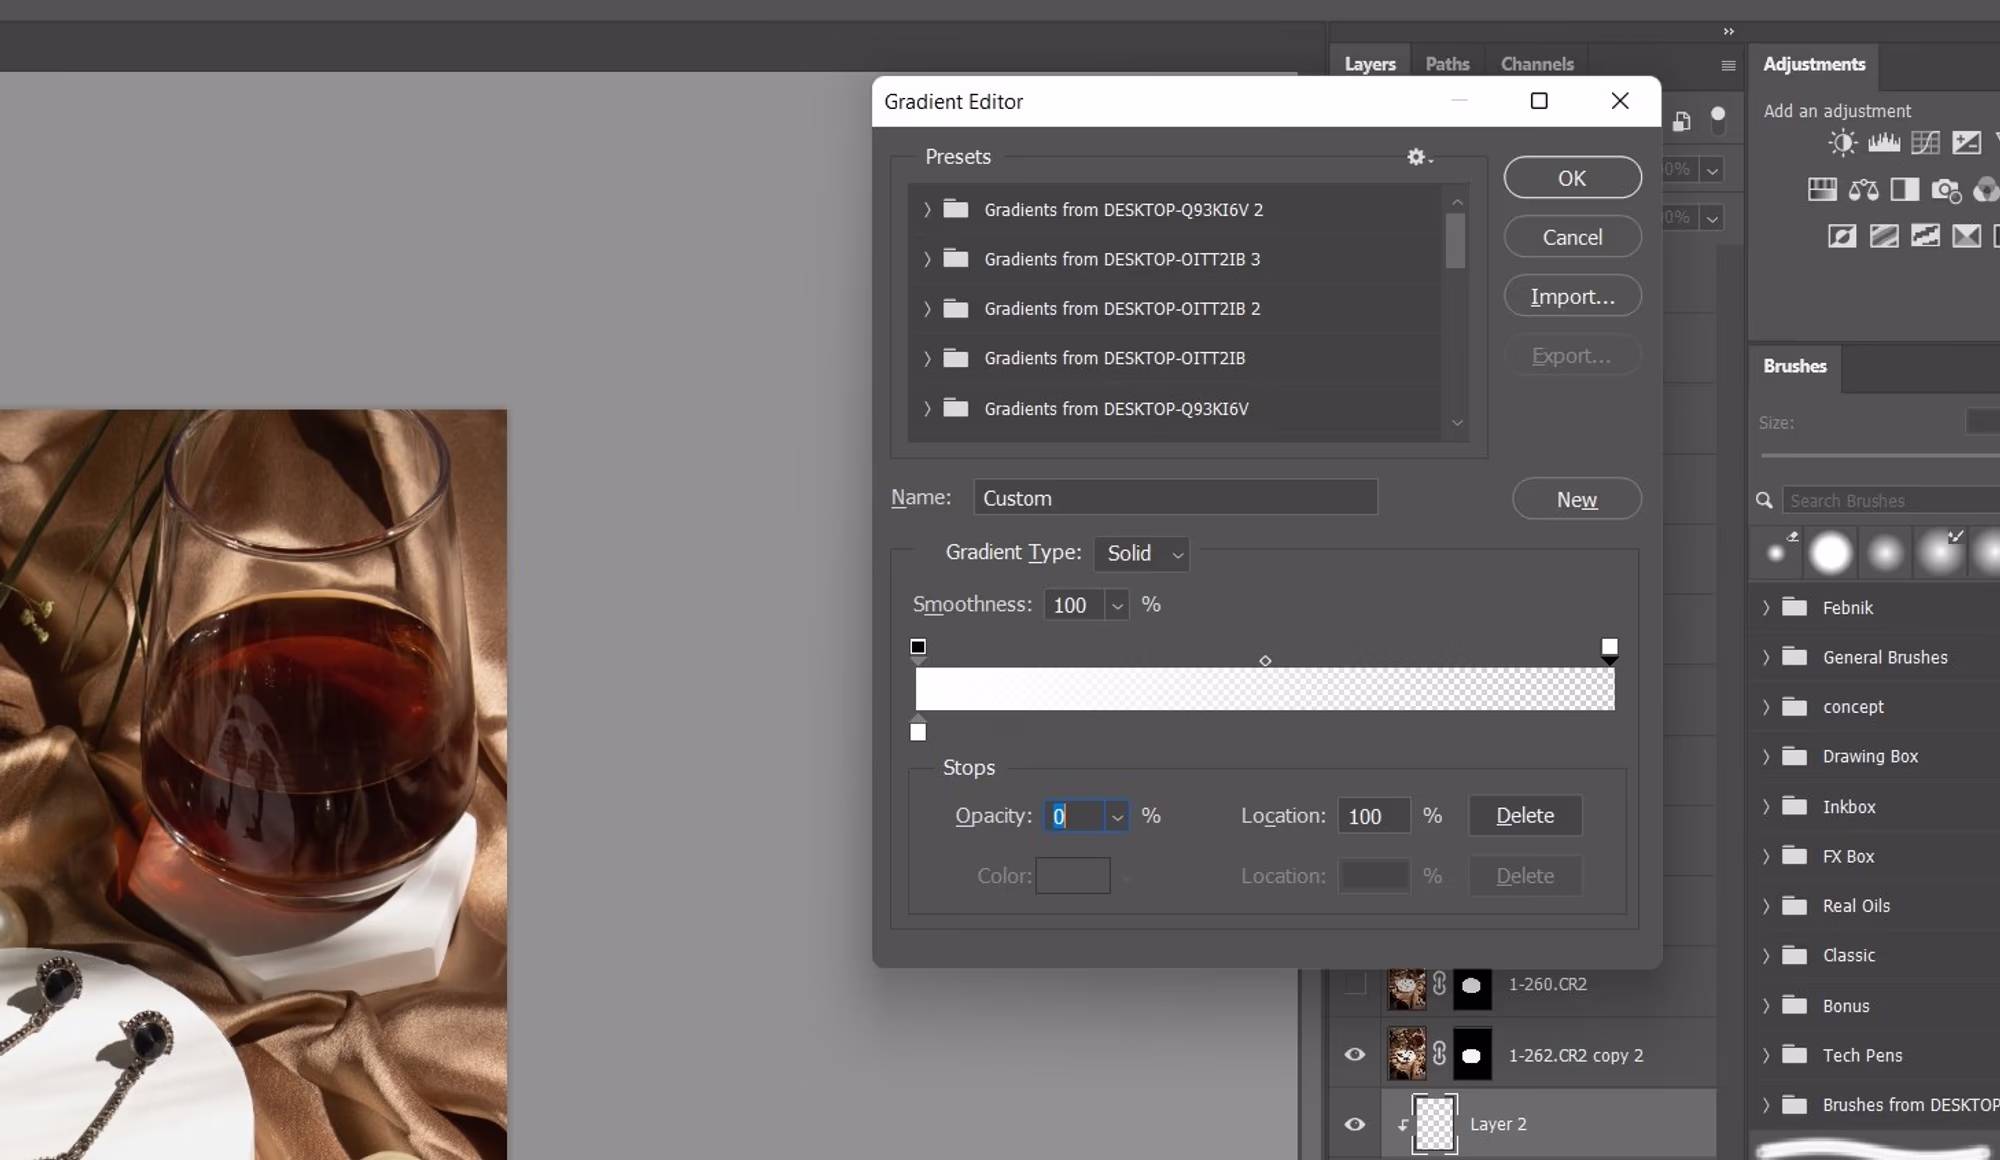2000x1160 pixels.
Task: Select the right opacity stop on the gradient
Action: pos(1609,648)
